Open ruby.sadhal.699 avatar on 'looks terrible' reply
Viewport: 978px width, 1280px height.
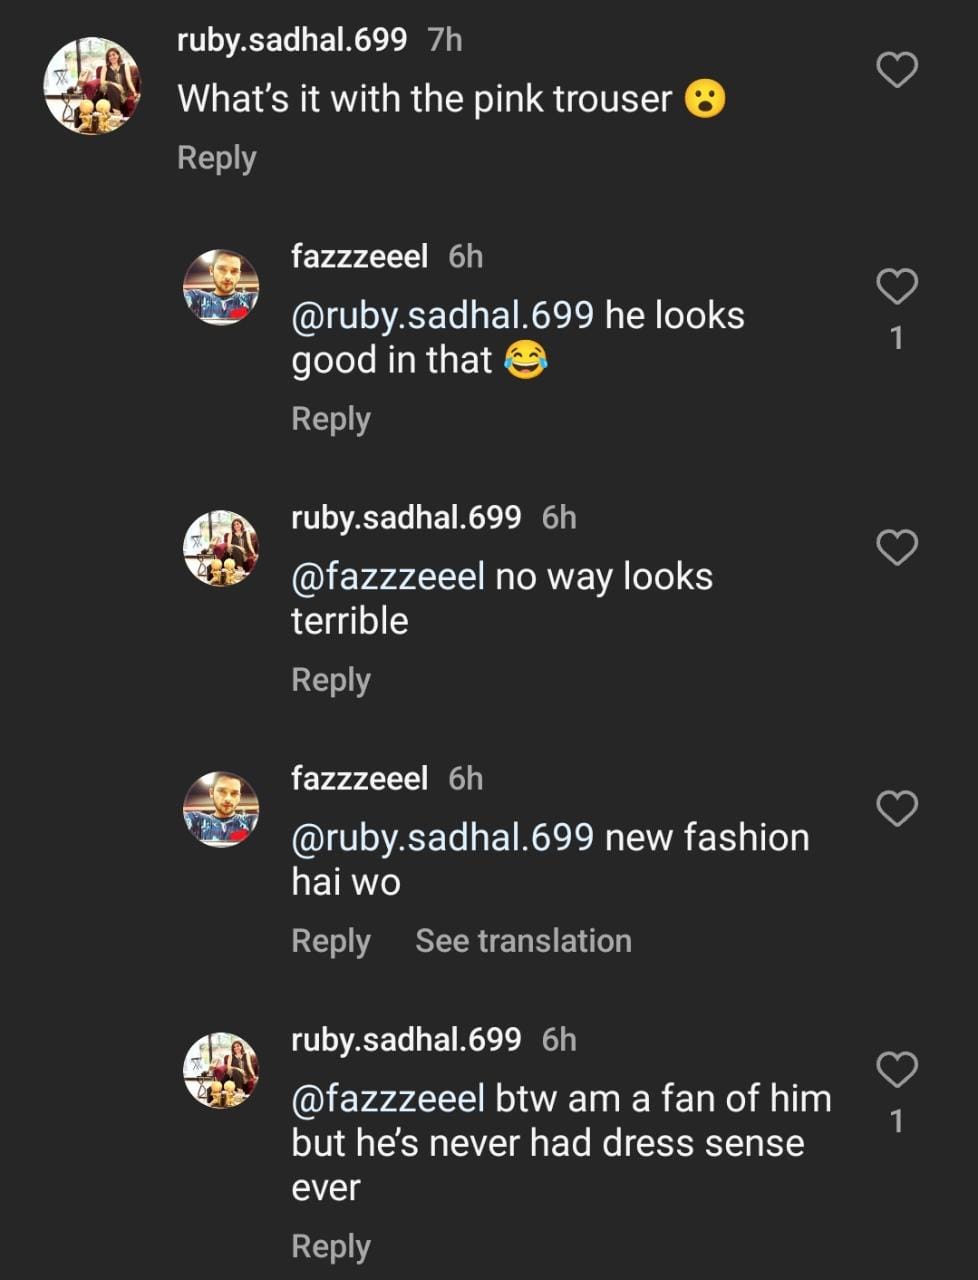click(221, 548)
